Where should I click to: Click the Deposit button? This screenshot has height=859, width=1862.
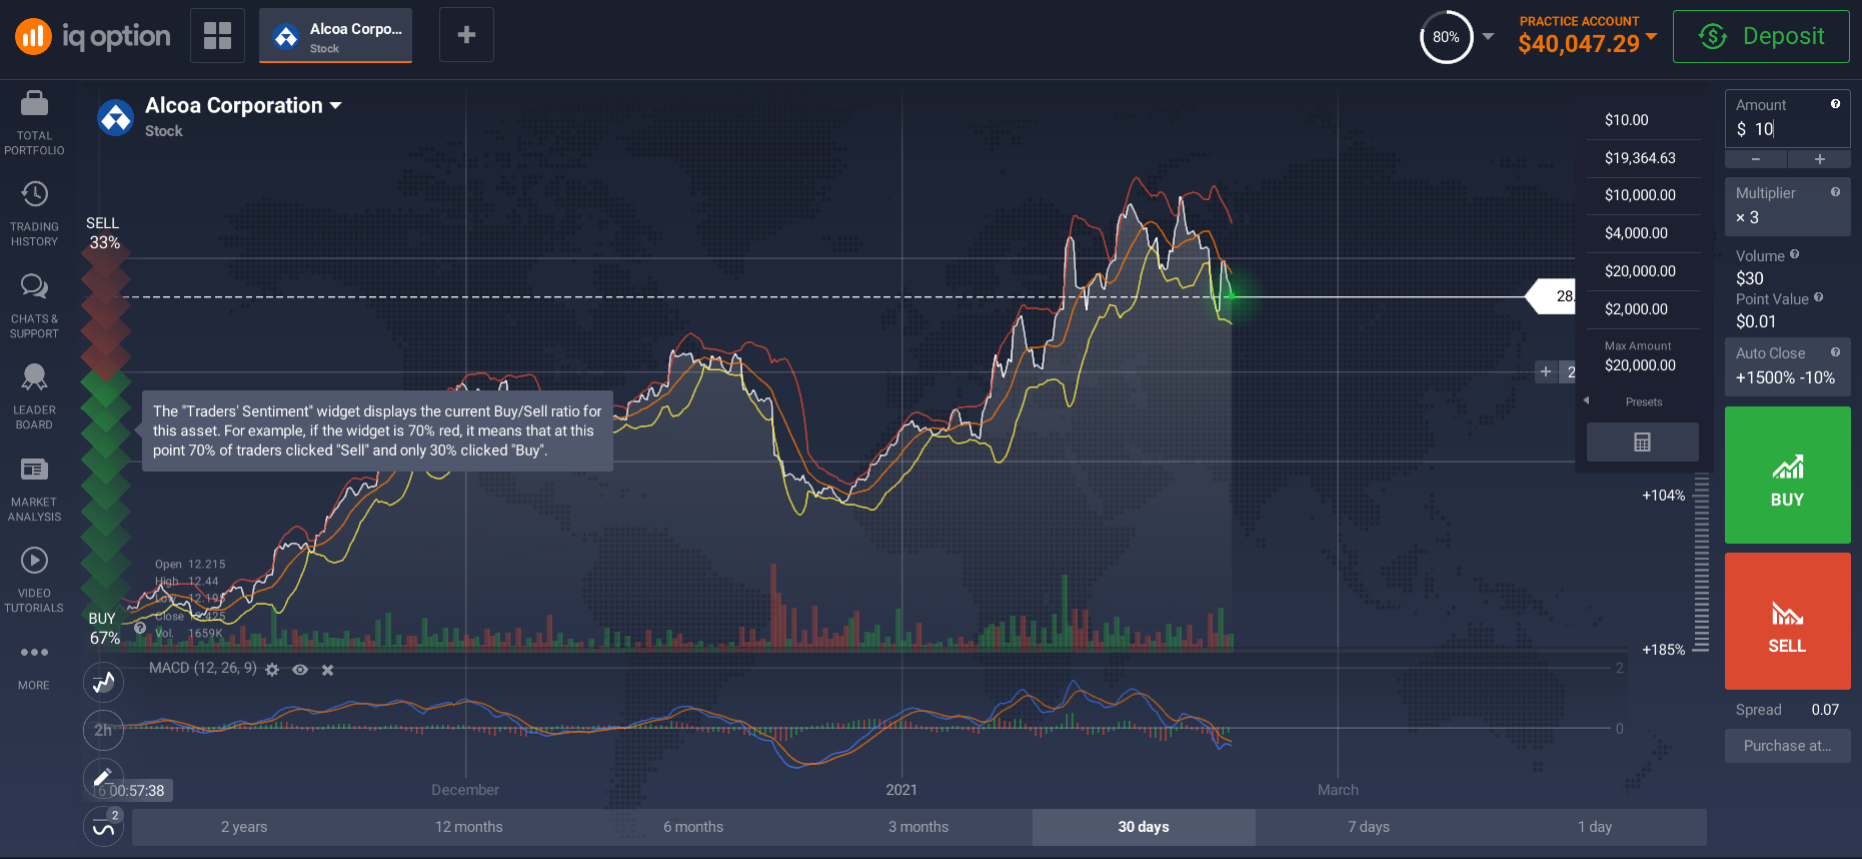coord(1761,37)
